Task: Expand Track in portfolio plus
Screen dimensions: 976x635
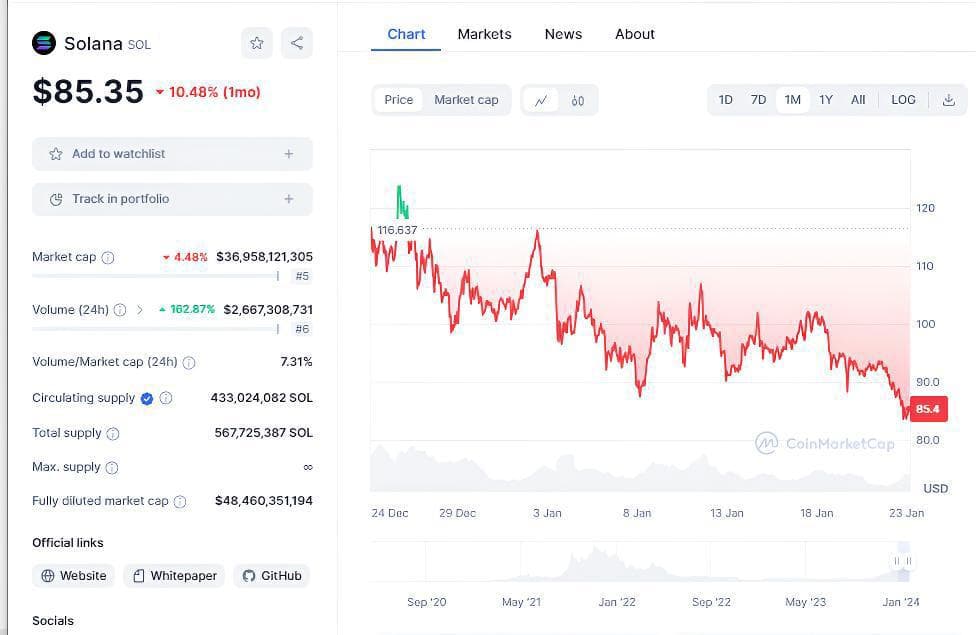Action: coord(289,199)
